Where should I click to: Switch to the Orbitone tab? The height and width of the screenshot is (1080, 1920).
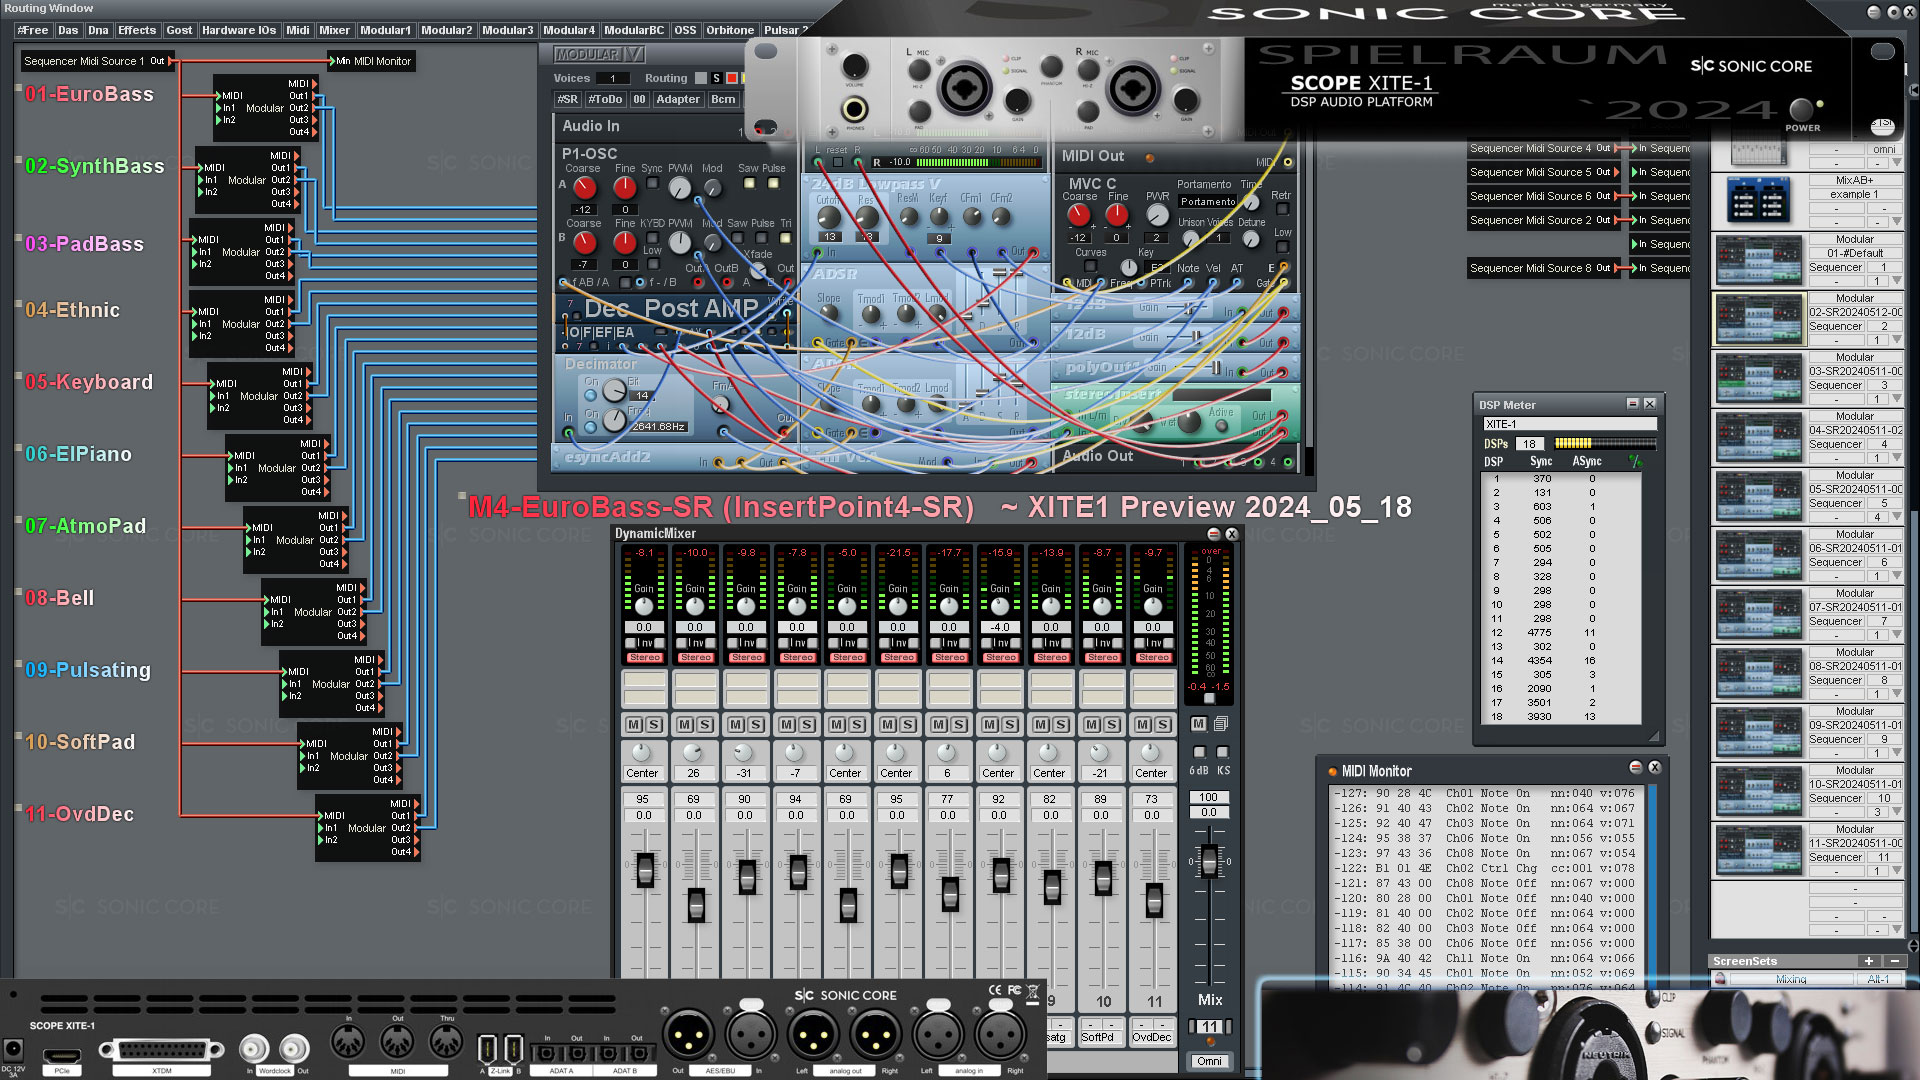pyautogui.click(x=730, y=30)
